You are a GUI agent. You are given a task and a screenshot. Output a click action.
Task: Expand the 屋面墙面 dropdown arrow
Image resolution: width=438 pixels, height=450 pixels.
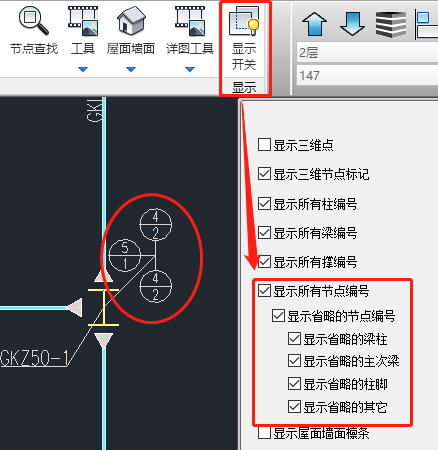pos(131,69)
